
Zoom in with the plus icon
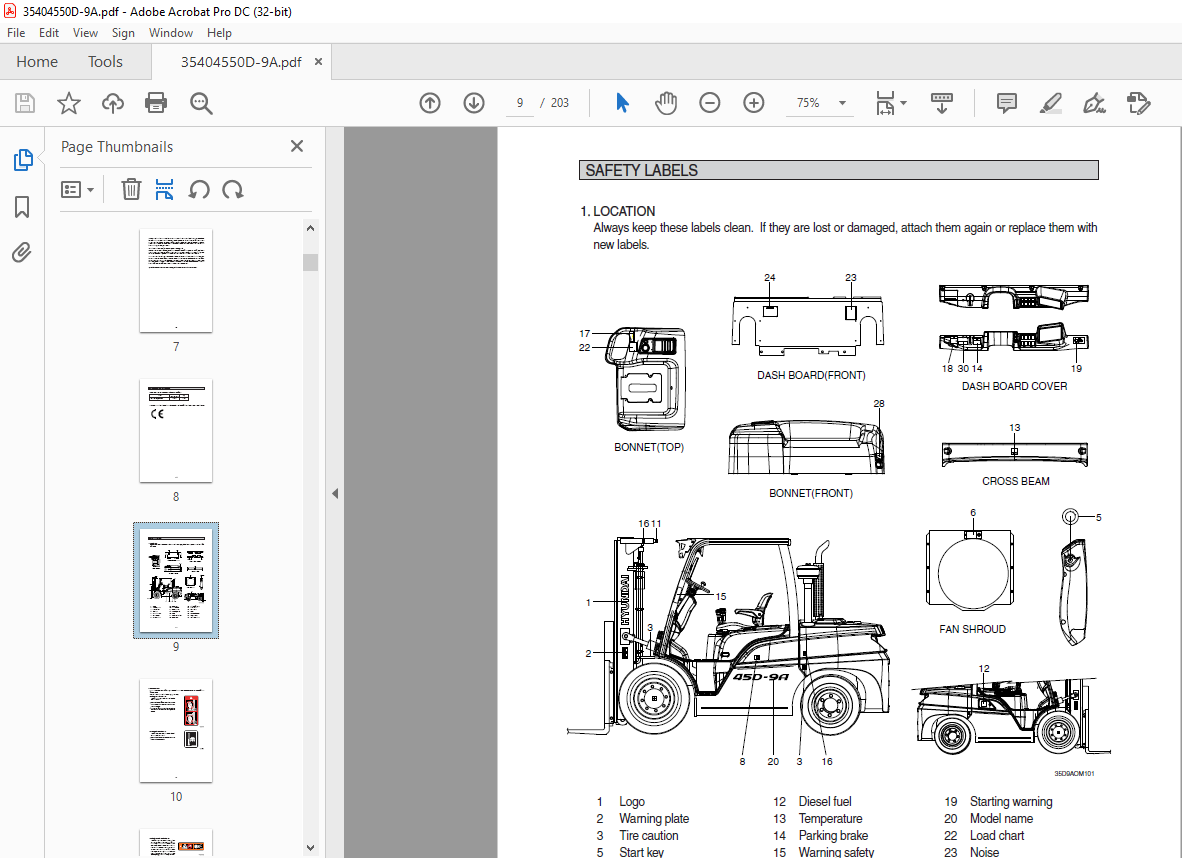tap(754, 103)
